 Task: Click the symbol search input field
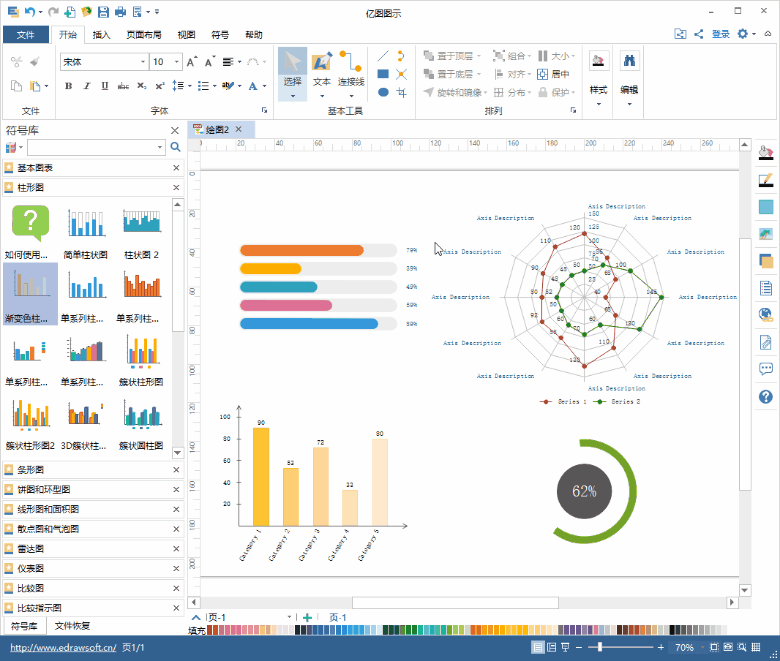[92, 147]
